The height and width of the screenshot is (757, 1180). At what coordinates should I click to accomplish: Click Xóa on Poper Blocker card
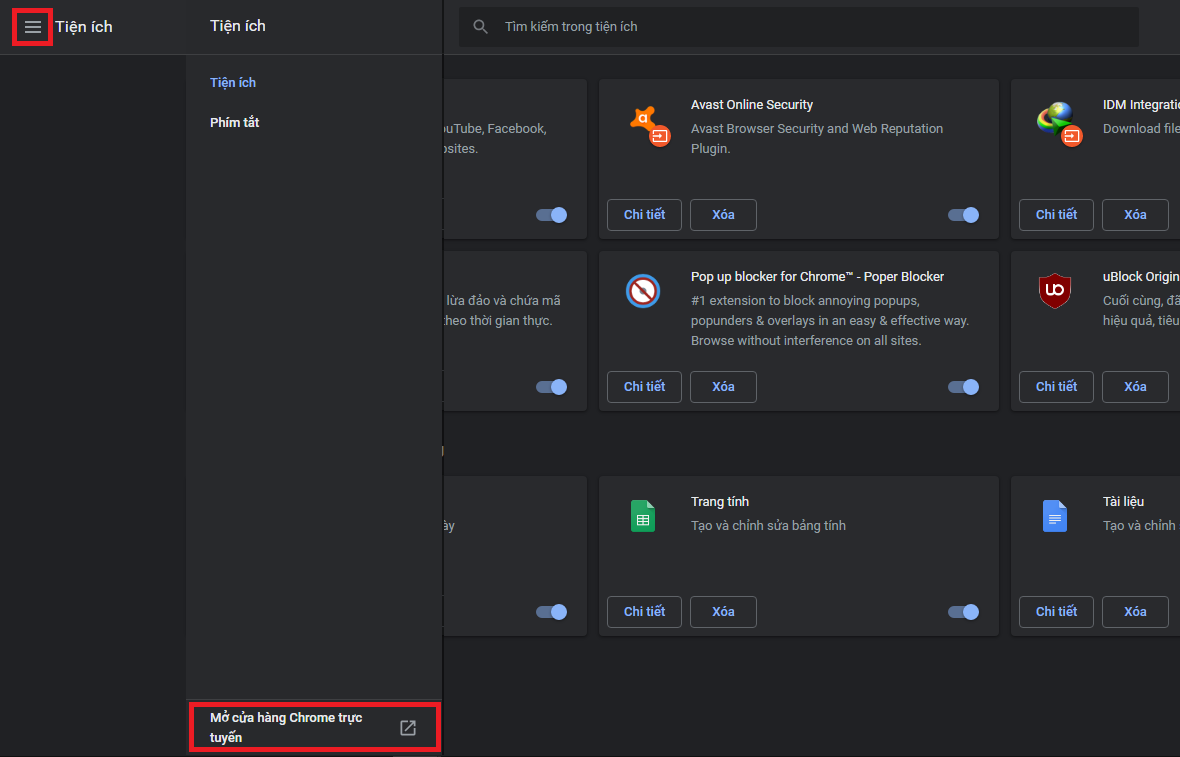click(x=723, y=387)
